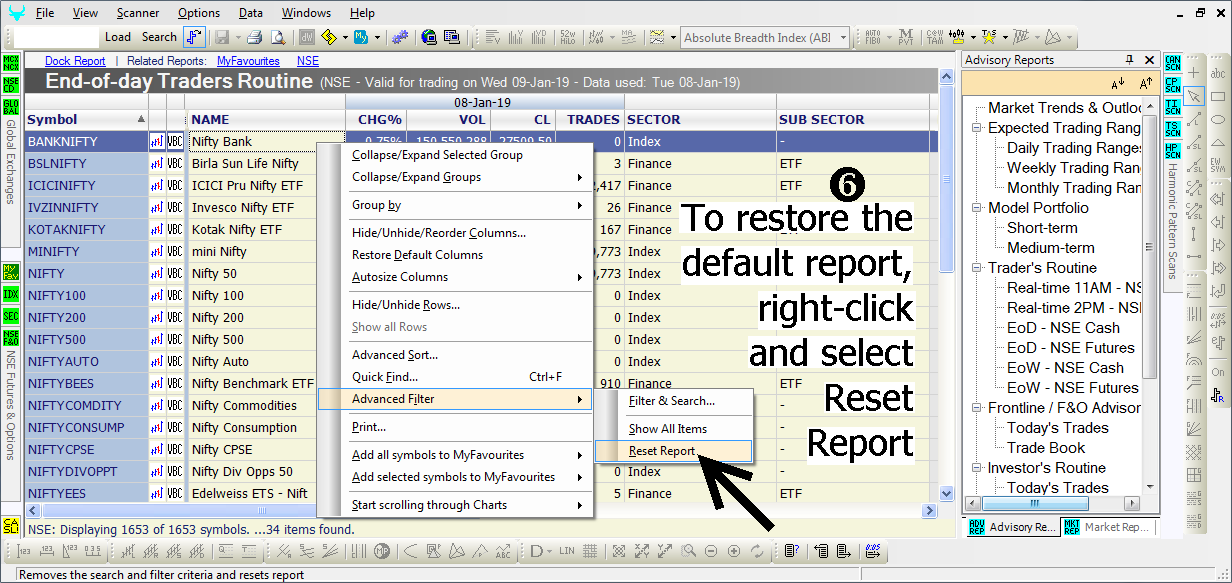Screen dimensions: 1232x583
Task: Sort by the SECTOR column header
Action: point(699,119)
